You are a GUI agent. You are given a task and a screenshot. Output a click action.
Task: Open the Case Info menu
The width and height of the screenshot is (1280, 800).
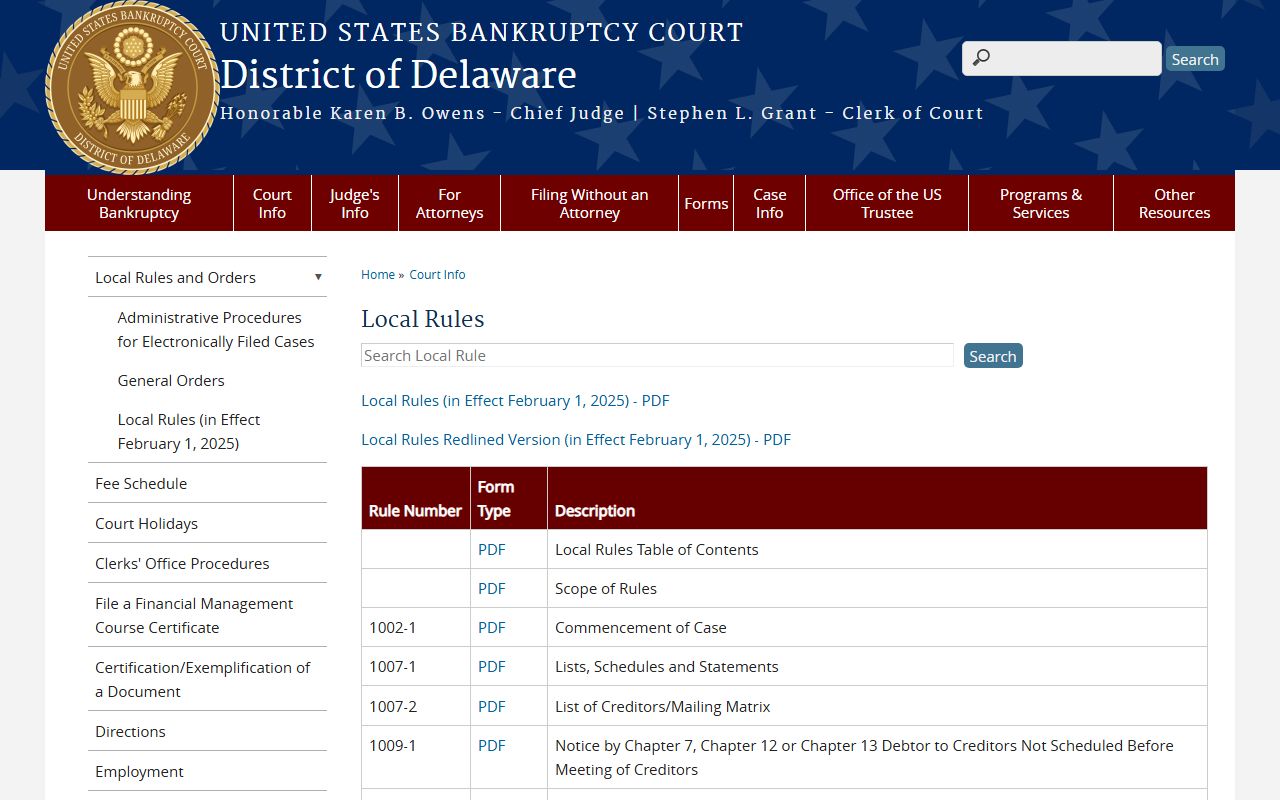tap(769, 203)
